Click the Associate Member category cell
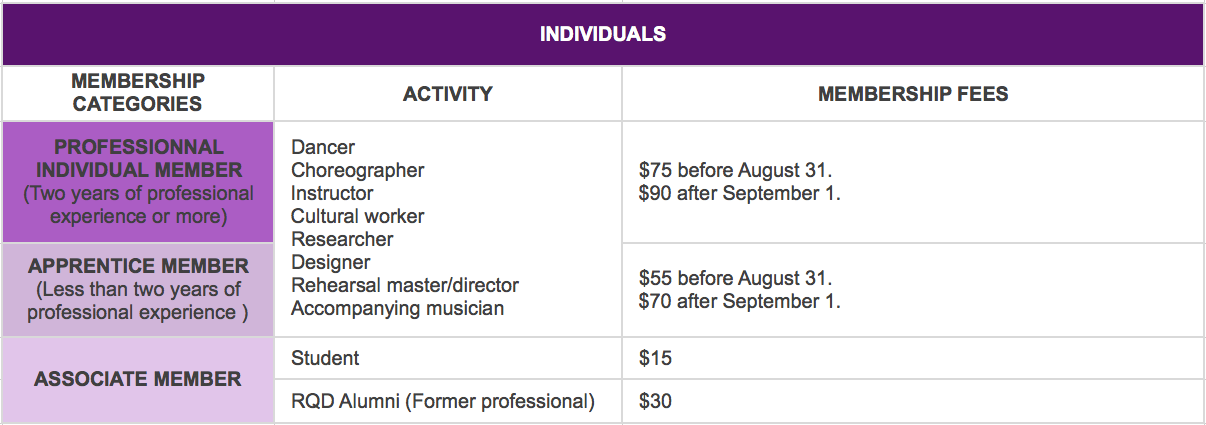Image resolution: width=1206 pixels, height=425 pixels. click(138, 380)
